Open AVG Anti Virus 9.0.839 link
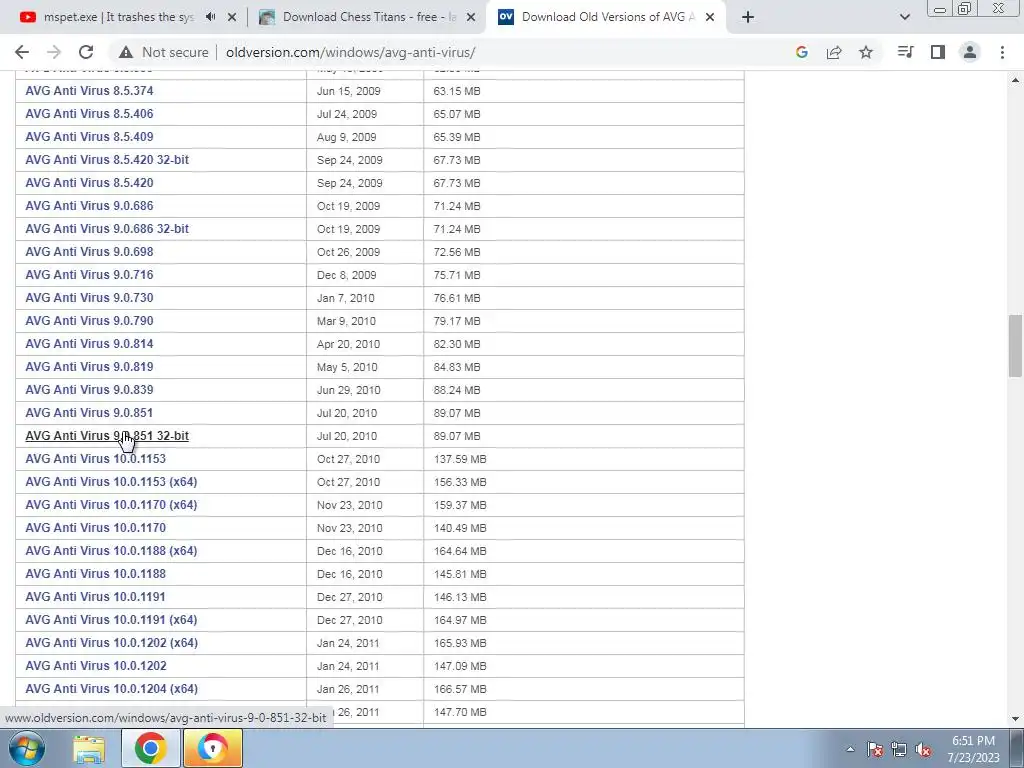 pyautogui.click(x=89, y=390)
